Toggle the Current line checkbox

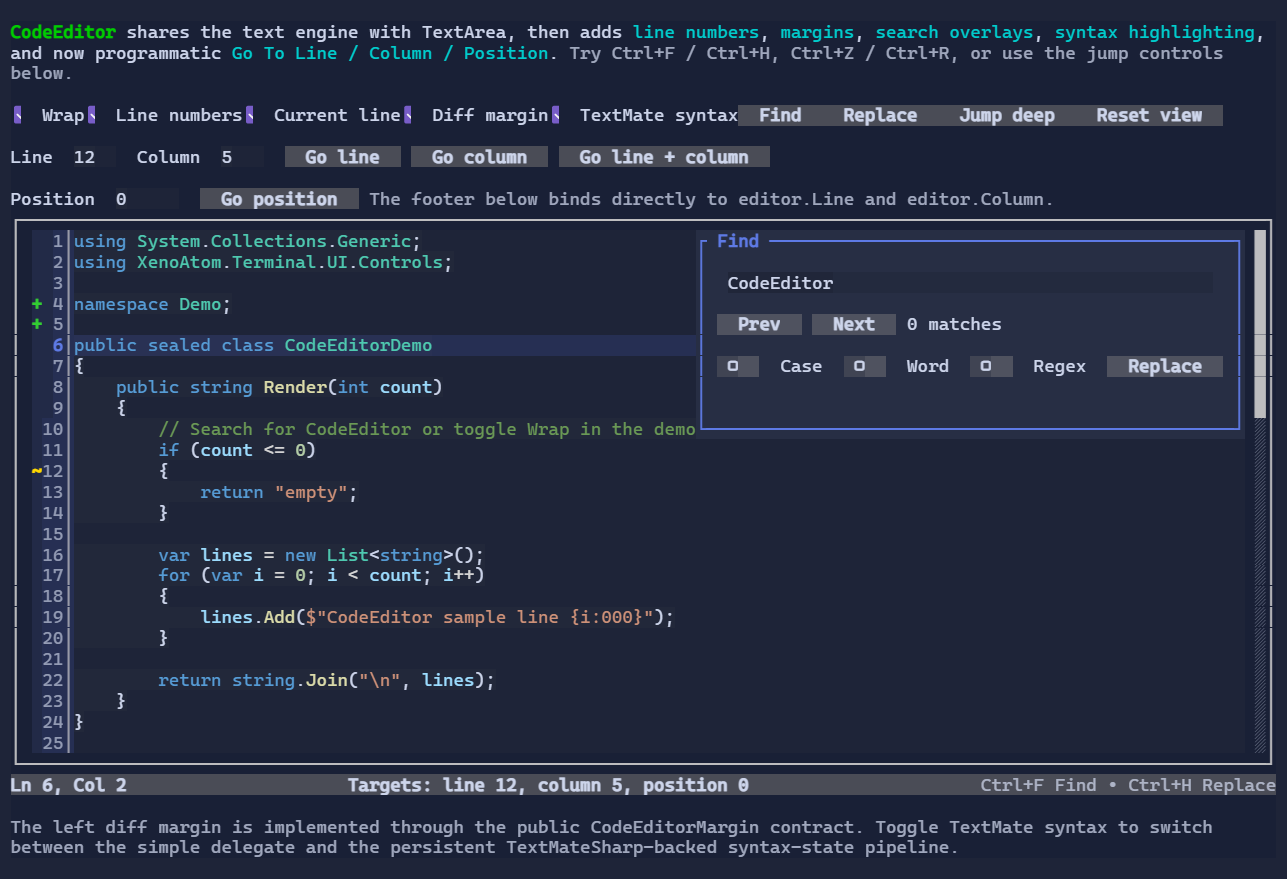coord(250,116)
